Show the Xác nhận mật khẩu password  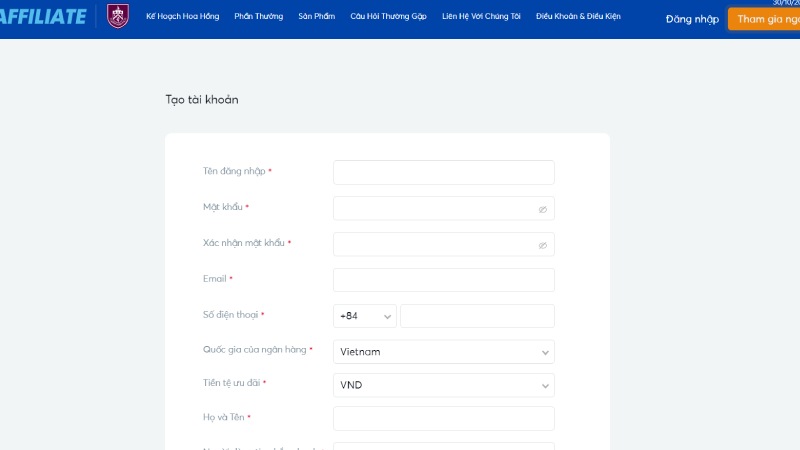point(542,245)
